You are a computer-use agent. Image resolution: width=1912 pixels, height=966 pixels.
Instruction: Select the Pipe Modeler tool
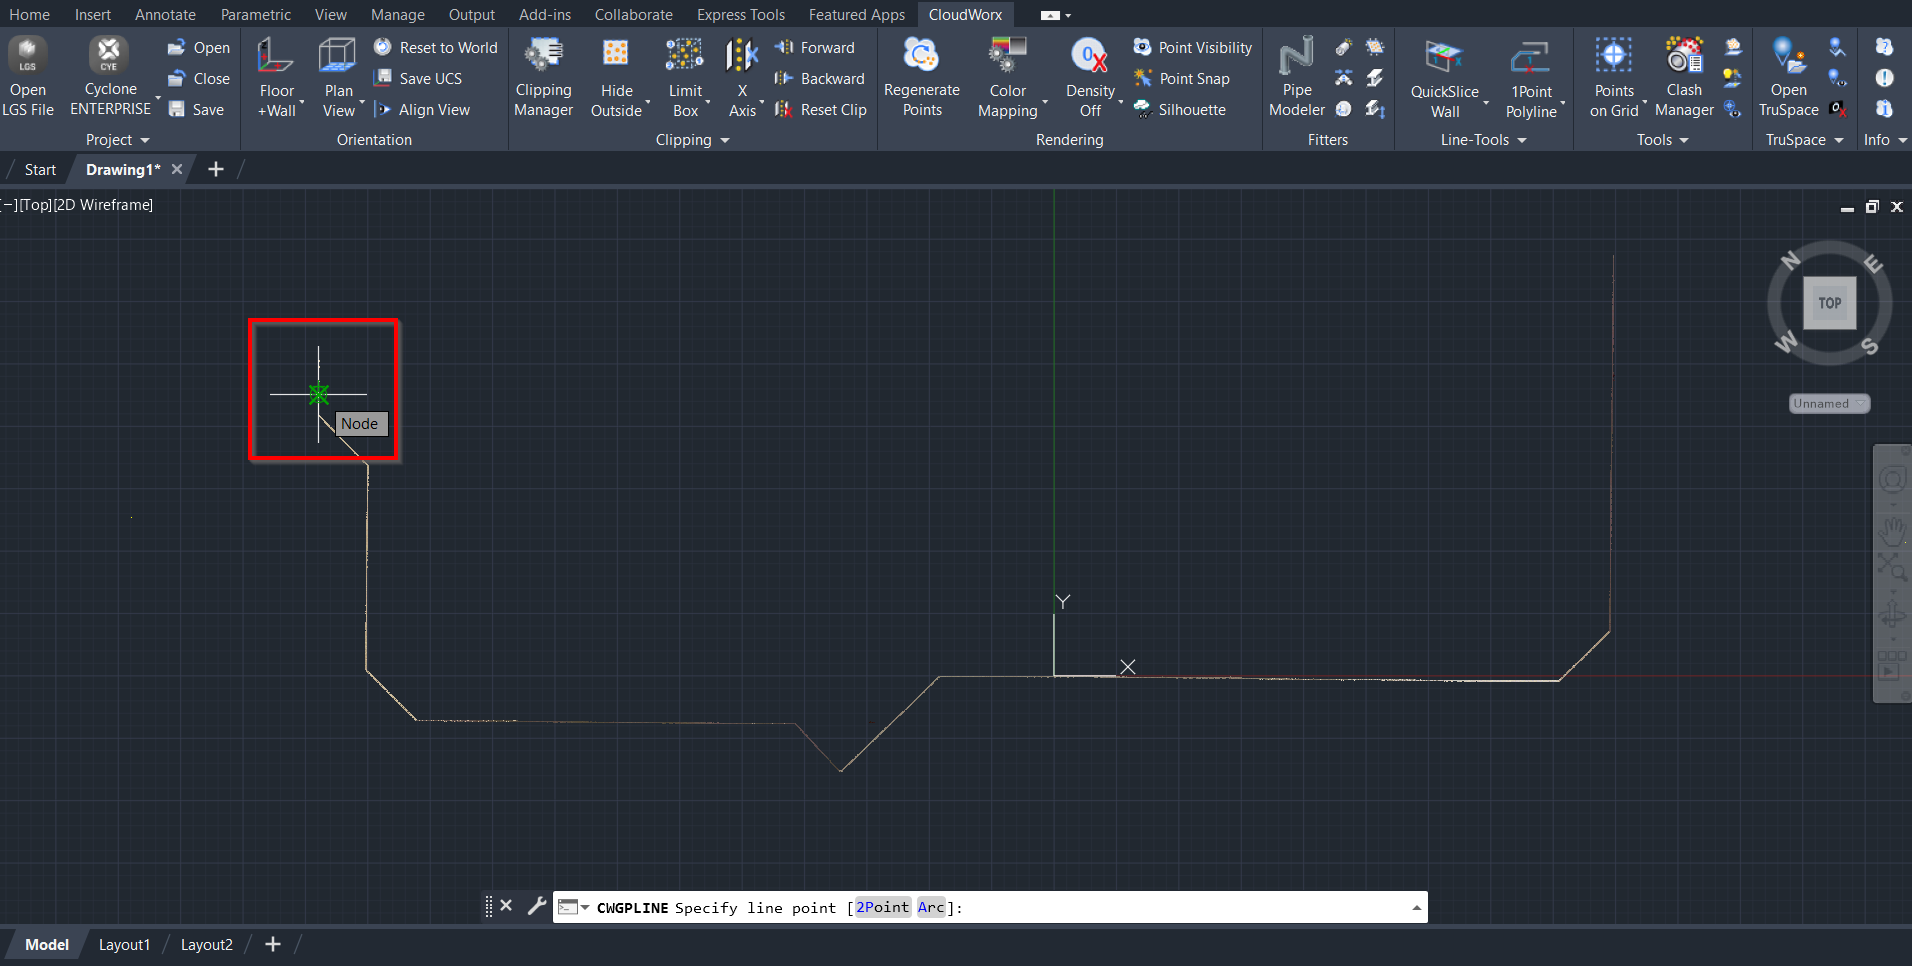1296,56
